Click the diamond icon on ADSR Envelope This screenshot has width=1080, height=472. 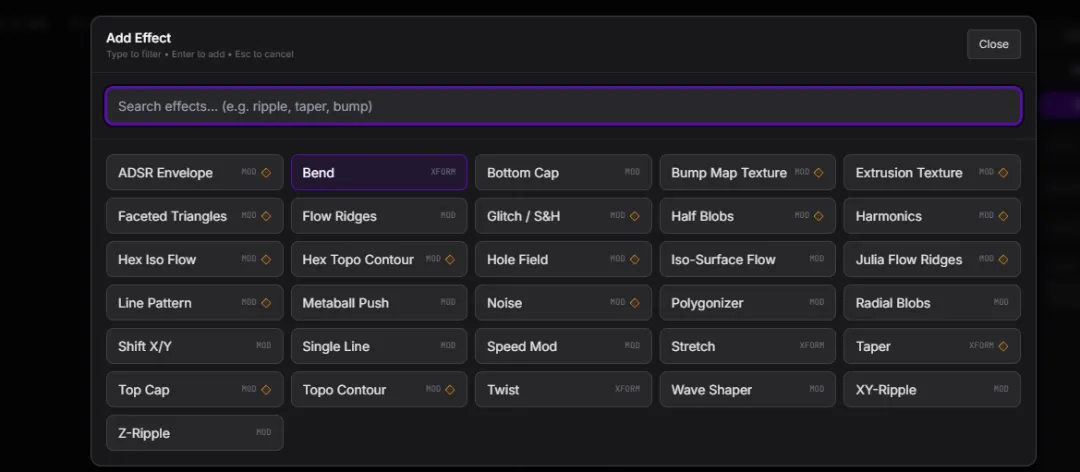point(266,173)
